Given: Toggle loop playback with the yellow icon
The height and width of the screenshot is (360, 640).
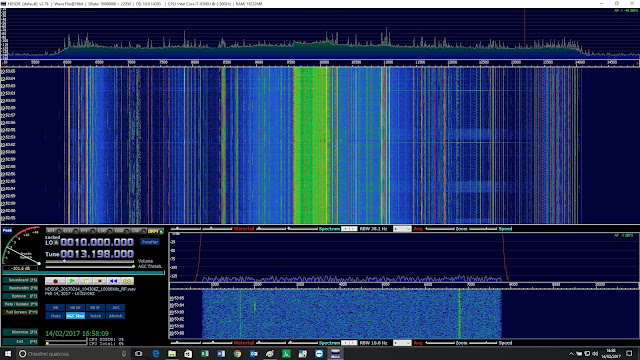Looking at the screenshot, I should [x=127, y=281].
